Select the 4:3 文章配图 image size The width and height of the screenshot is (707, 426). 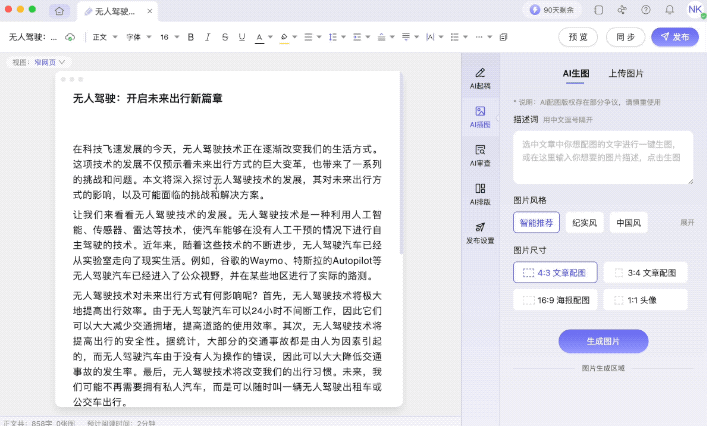[x=555, y=272]
